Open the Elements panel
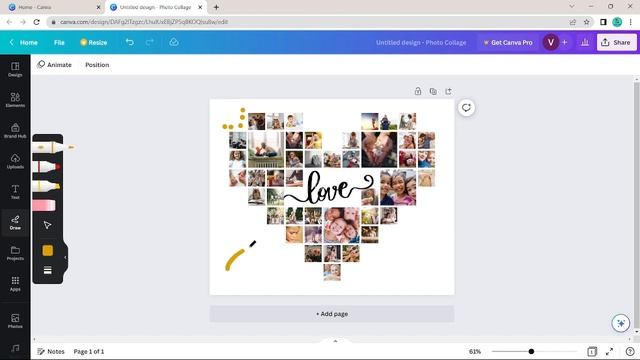The width and height of the screenshot is (640, 360). coord(15,100)
